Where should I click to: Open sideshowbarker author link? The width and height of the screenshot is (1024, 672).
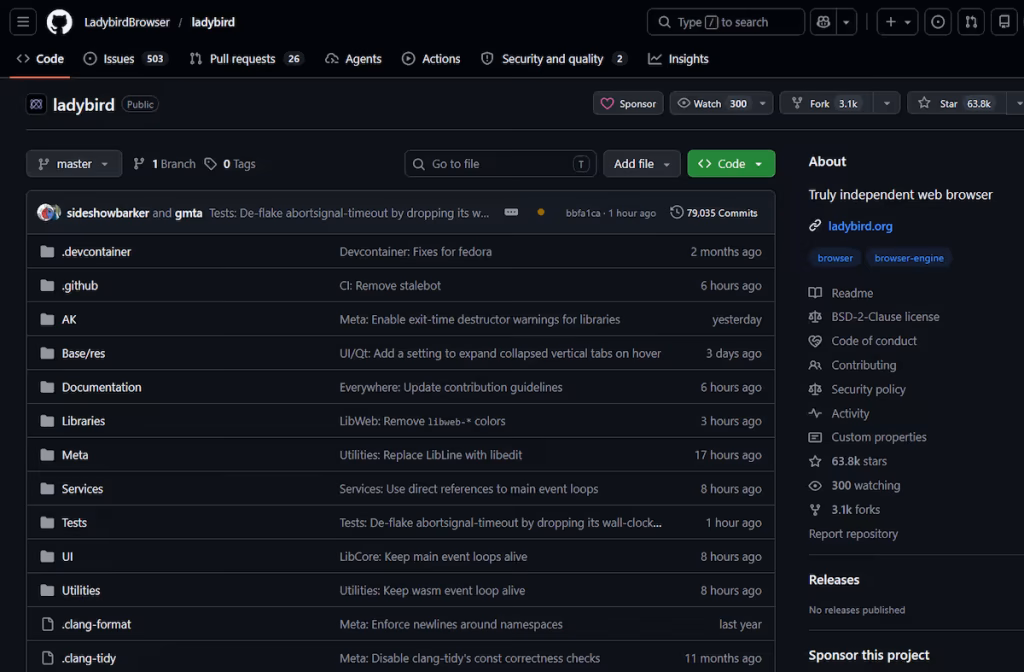click(108, 213)
